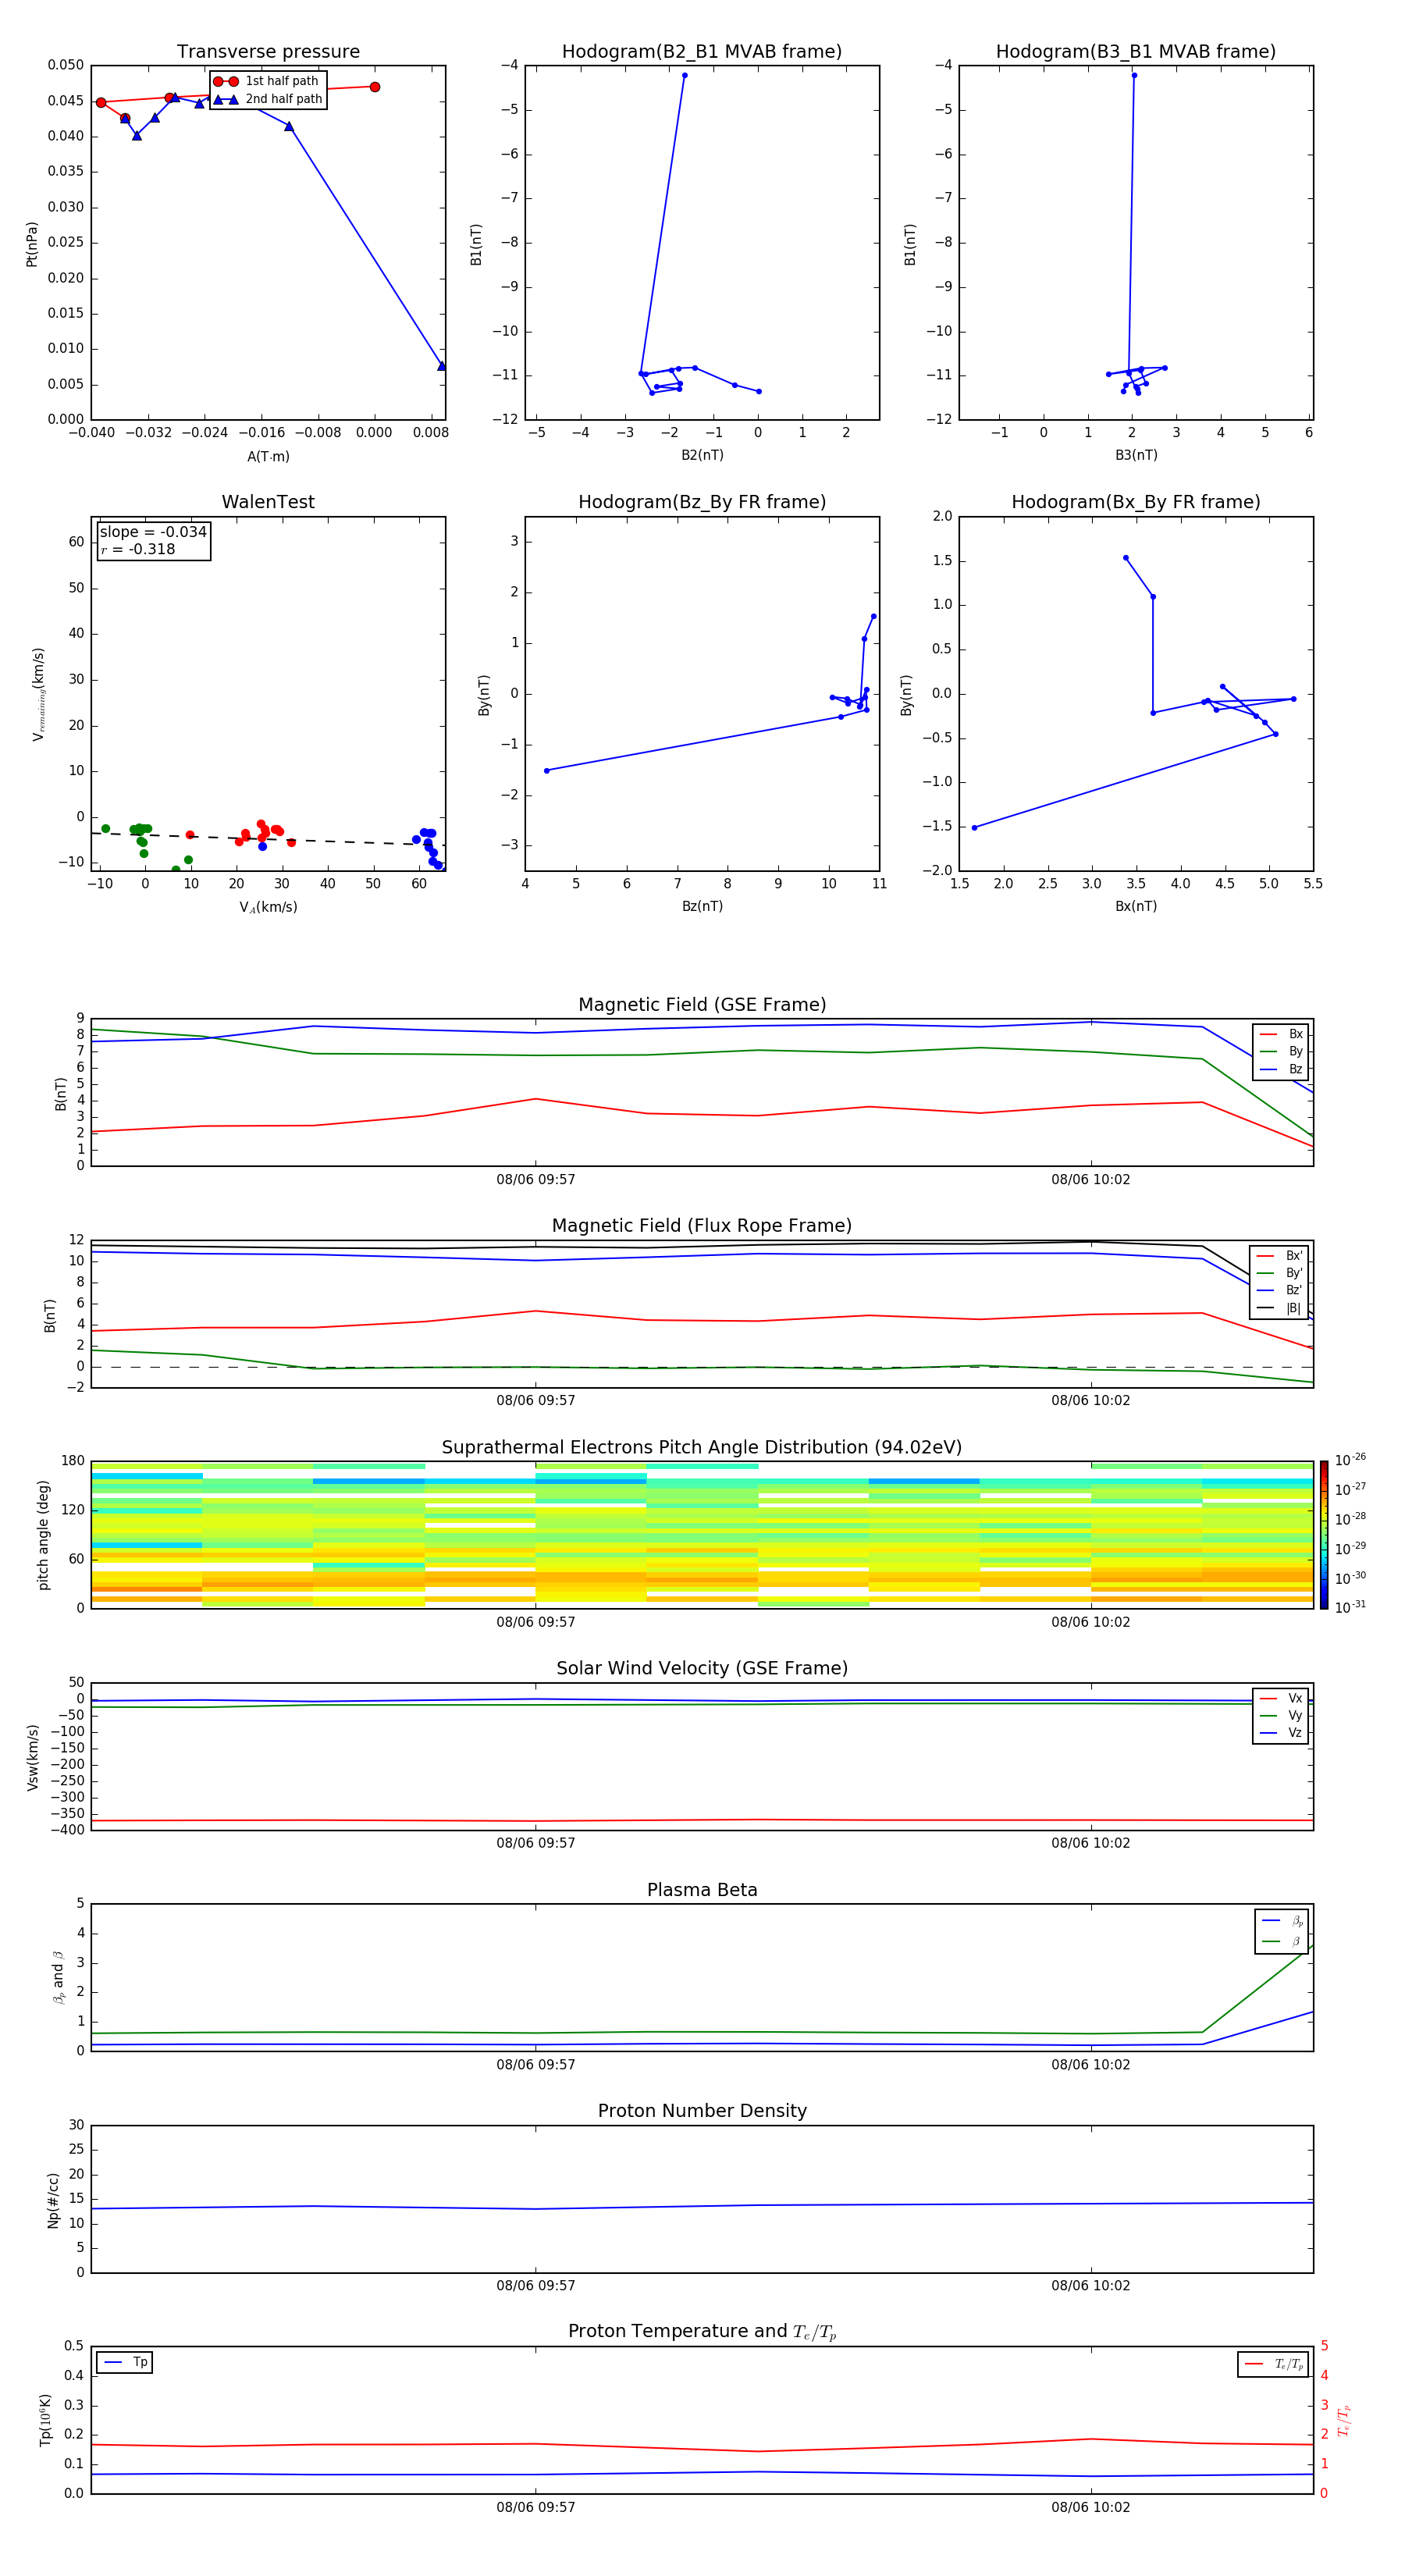Viewport: 1405px width, 2576px height.
Task: Click the 'Proton Temperature and Te/Tp' title
Action: tap(702, 2332)
